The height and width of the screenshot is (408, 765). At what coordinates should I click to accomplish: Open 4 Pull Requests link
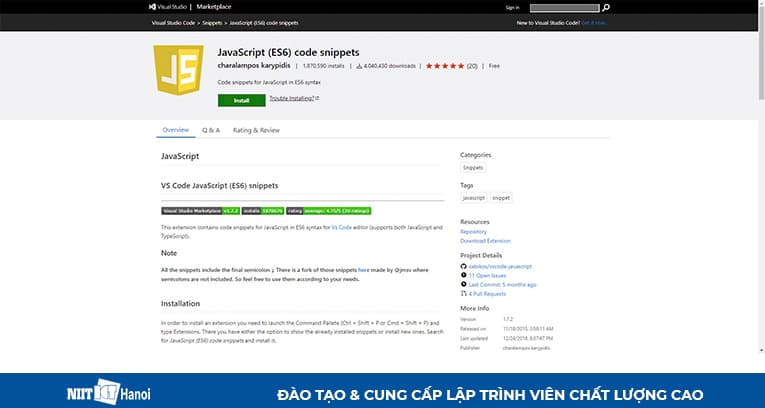487,294
